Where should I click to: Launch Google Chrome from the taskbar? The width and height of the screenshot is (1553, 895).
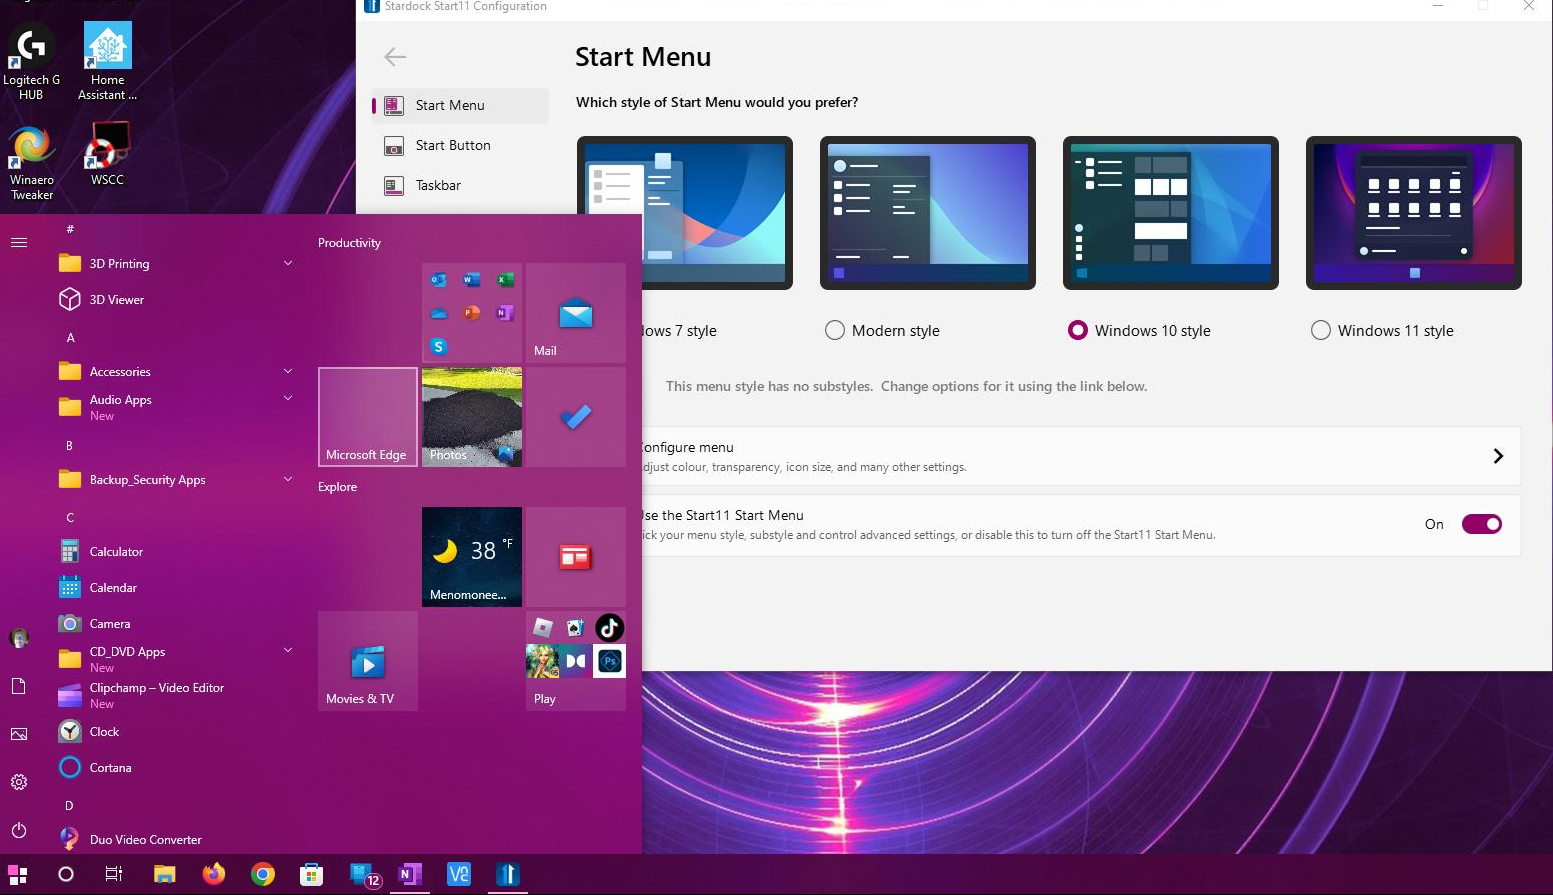(263, 874)
